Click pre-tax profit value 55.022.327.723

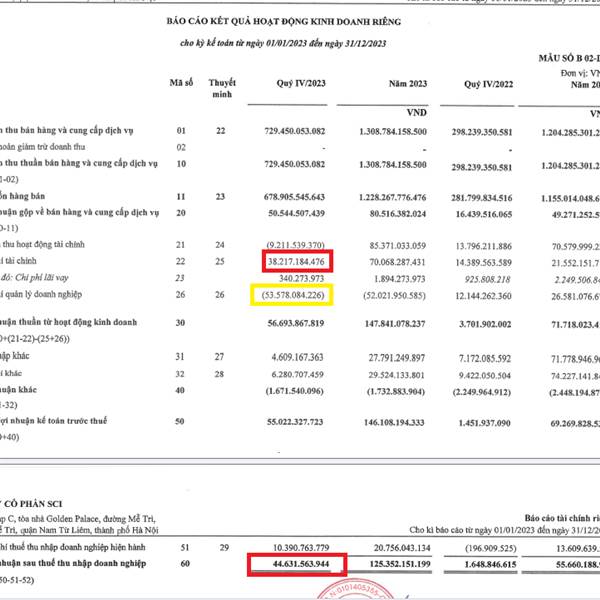point(295,422)
